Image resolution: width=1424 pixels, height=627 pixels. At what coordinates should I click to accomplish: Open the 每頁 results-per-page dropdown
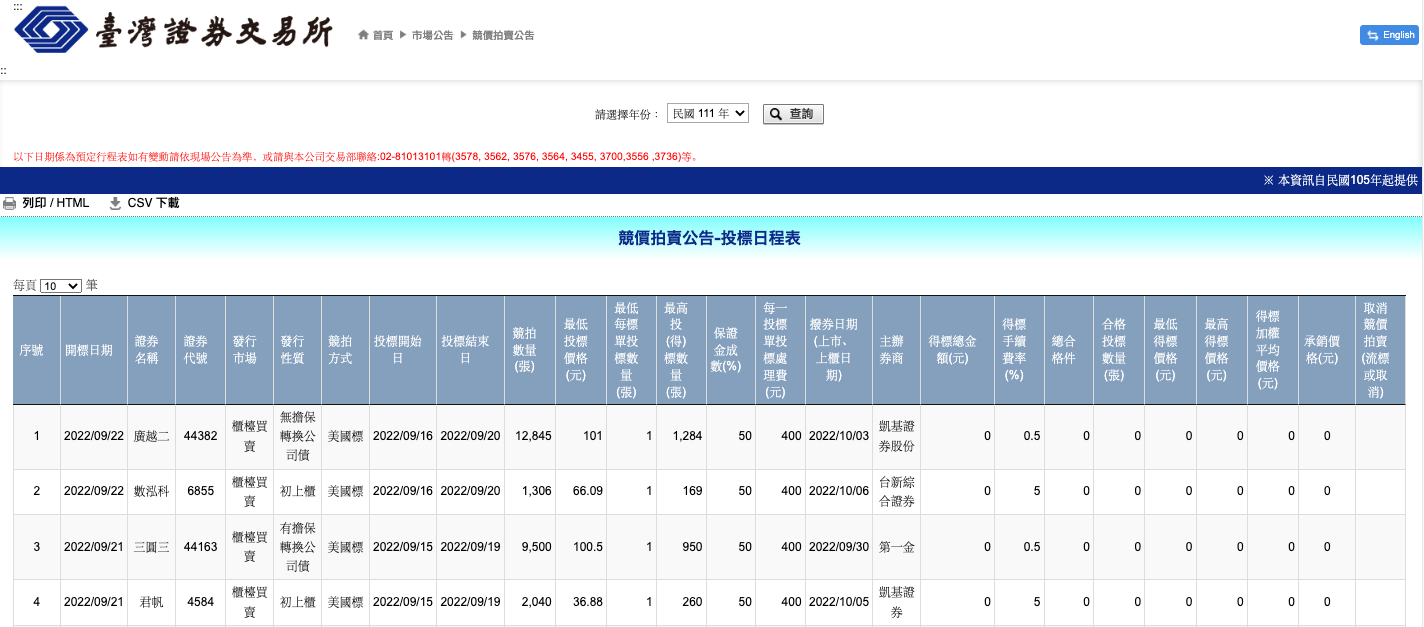60,285
